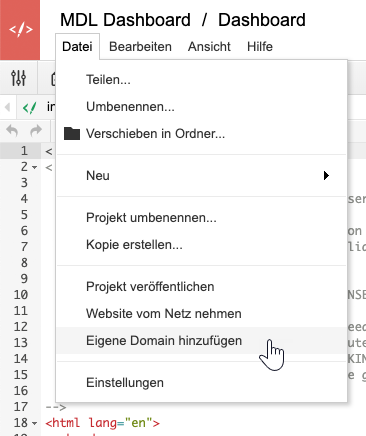The height and width of the screenshot is (436, 366).
Task: Click the left tab-scroll arrow
Action: pyautogui.click(x=7, y=107)
